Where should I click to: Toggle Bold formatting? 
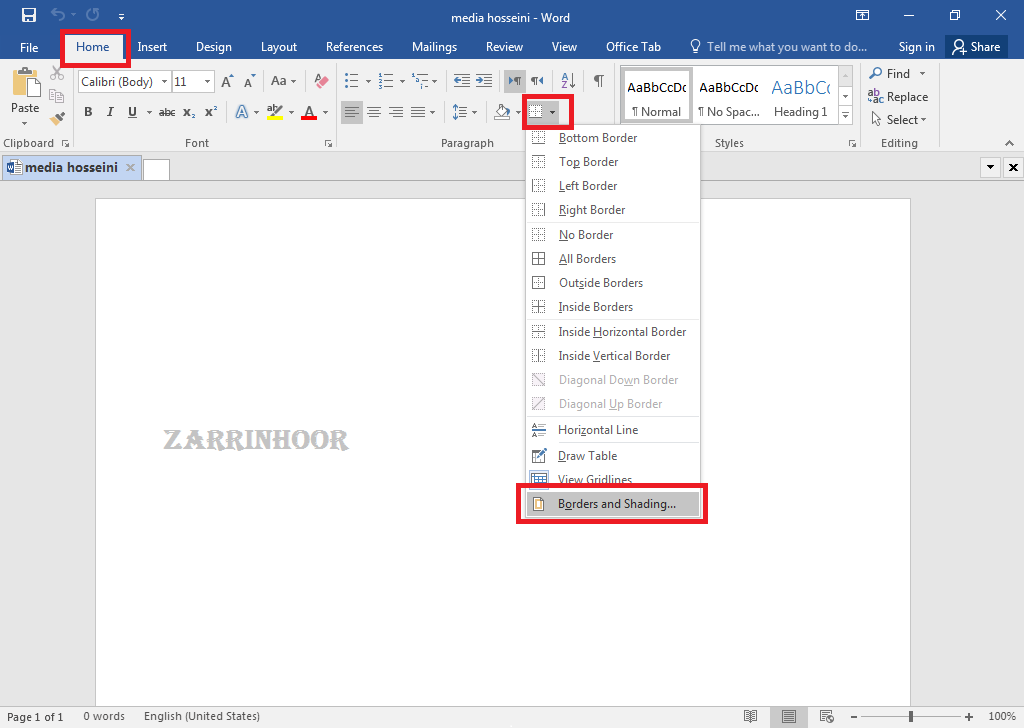coord(88,112)
